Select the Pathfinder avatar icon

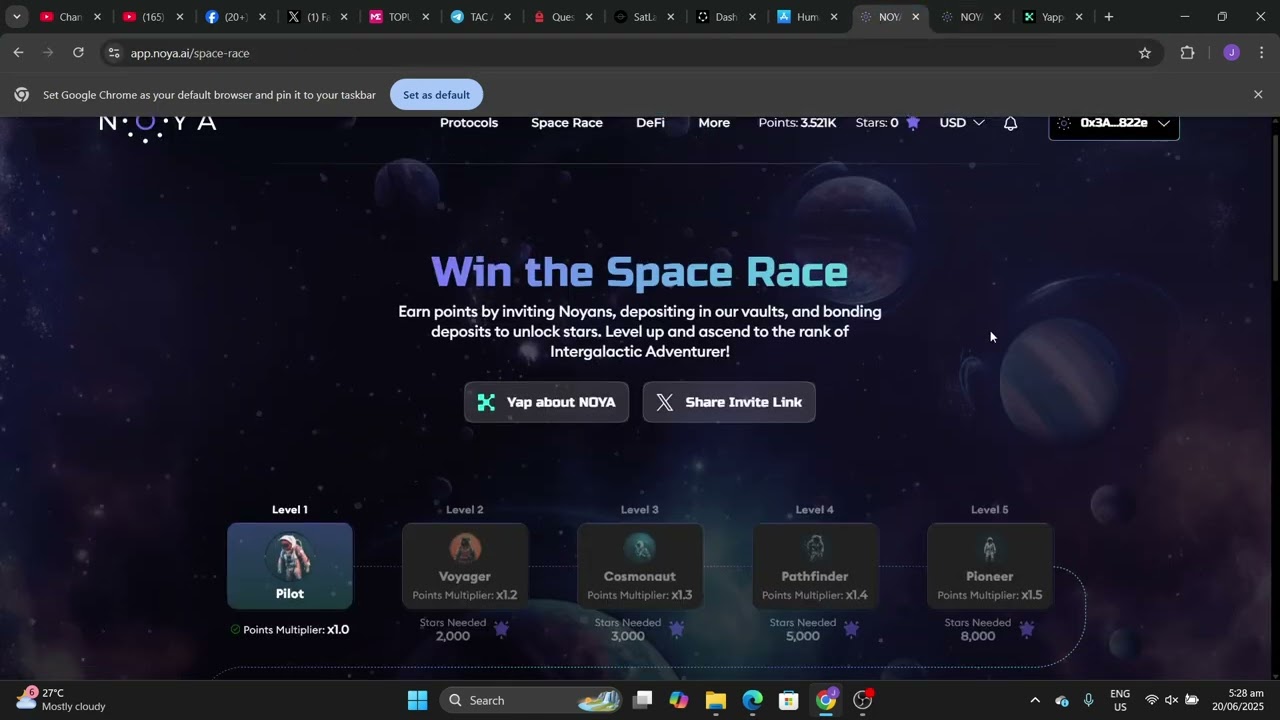click(x=815, y=548)
